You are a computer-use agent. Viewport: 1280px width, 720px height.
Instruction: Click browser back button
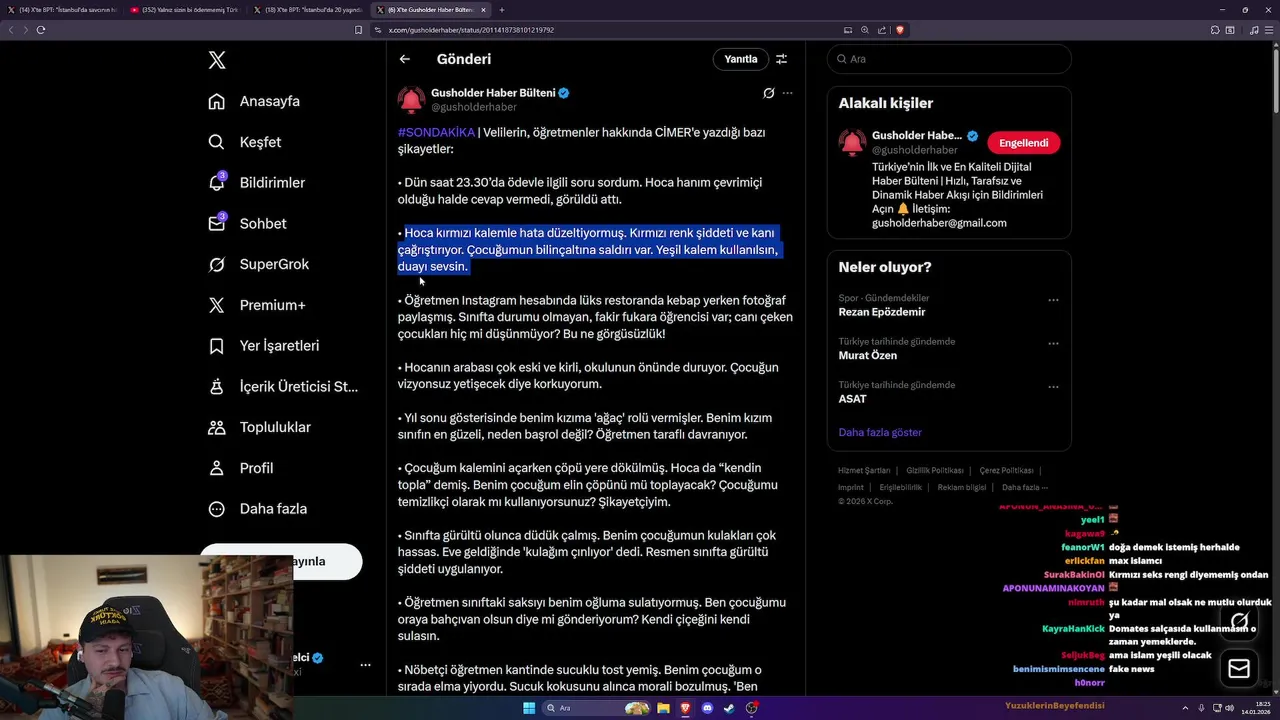pyautogui.click(x=11, y=30)
